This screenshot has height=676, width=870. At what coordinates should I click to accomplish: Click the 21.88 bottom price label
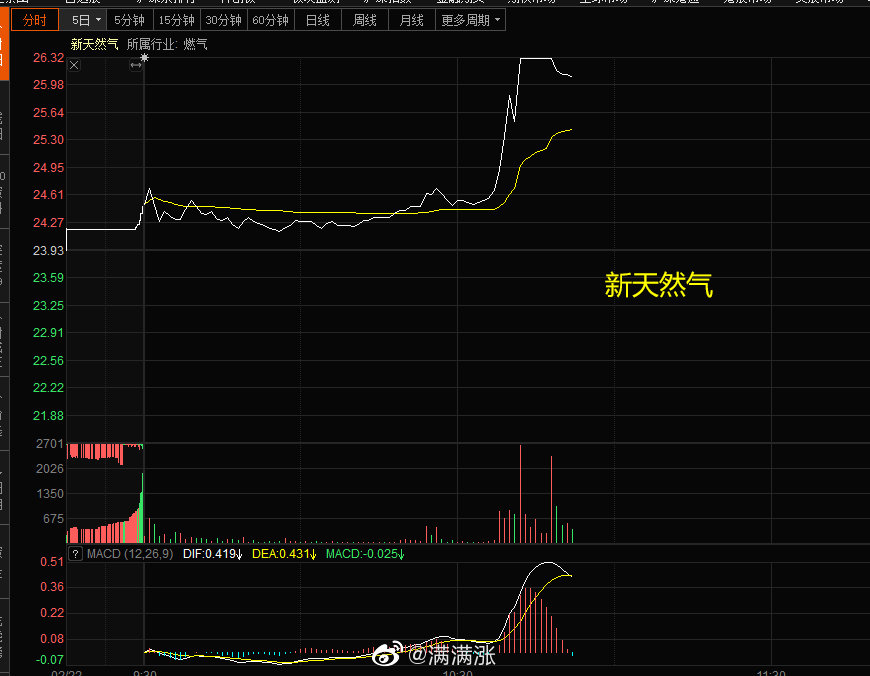click(48, 416)
